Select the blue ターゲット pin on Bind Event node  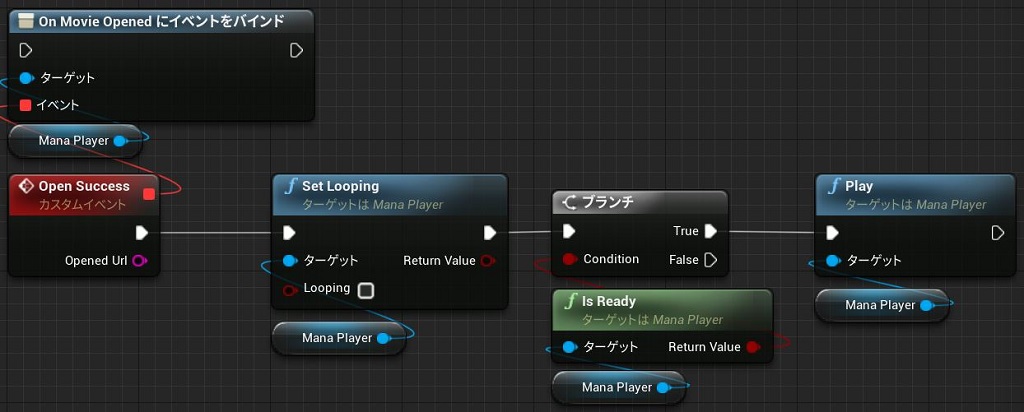pyautogui.click(x=26, y=78)
